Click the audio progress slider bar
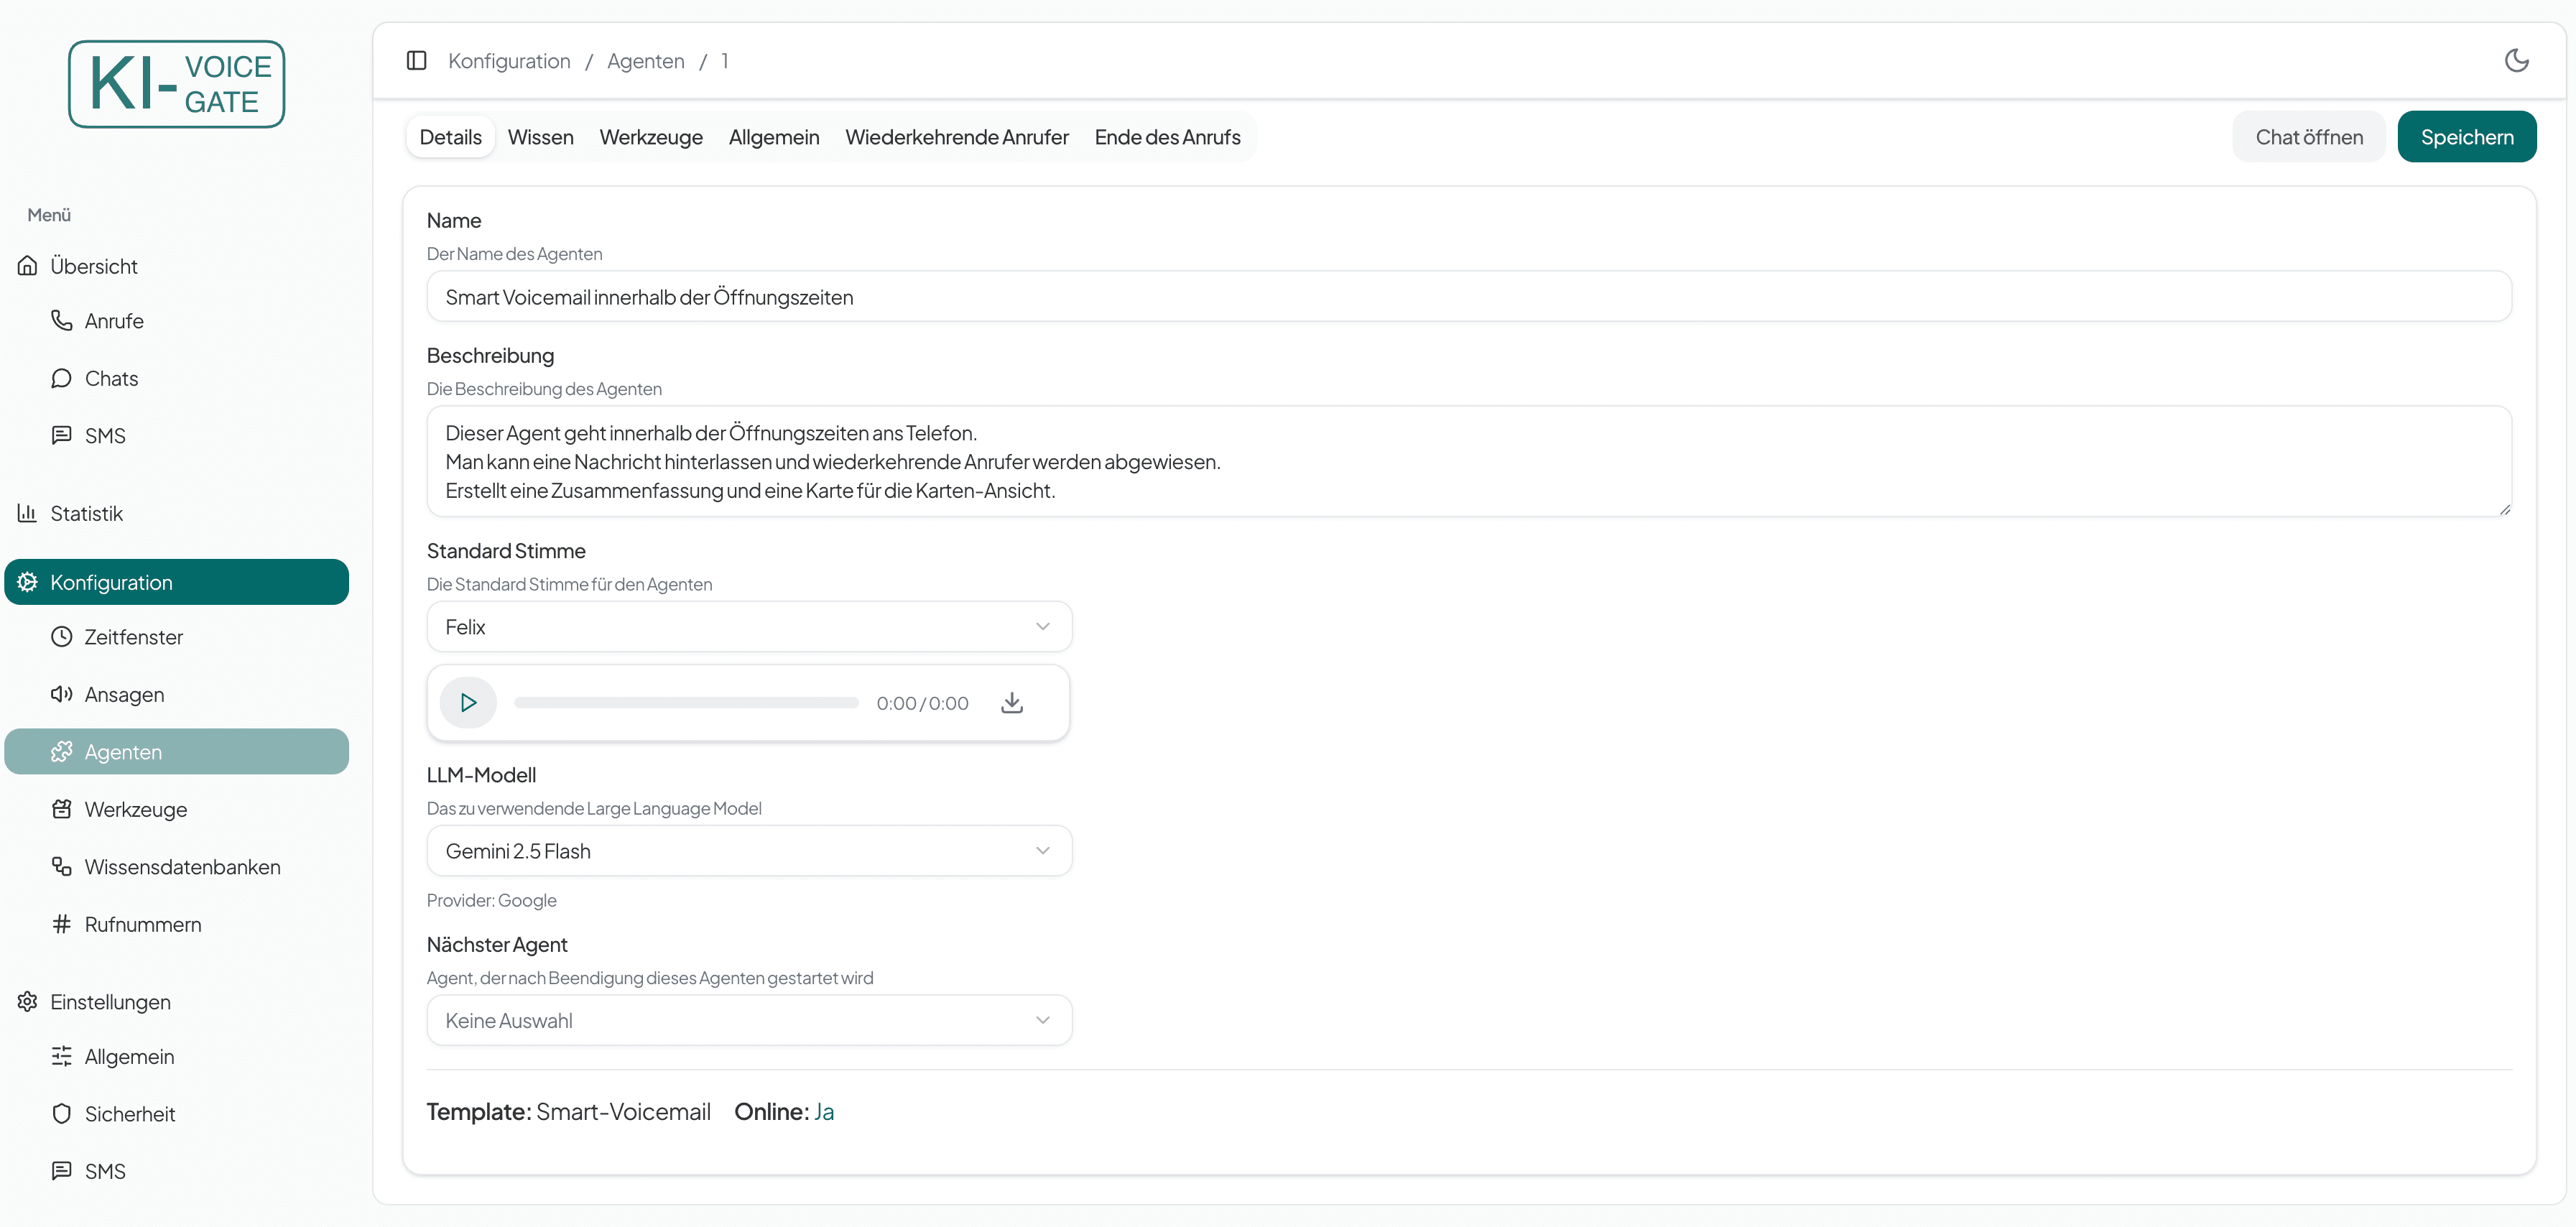This screenshot has height=1227, width=2576. tap(686, 703)
